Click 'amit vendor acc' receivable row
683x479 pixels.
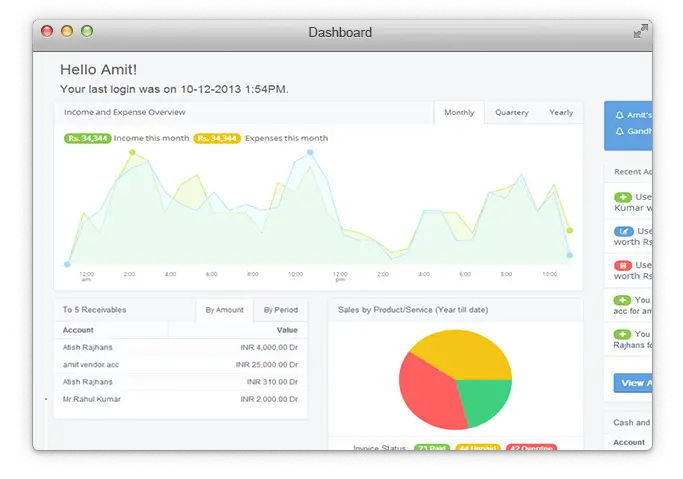180,365
